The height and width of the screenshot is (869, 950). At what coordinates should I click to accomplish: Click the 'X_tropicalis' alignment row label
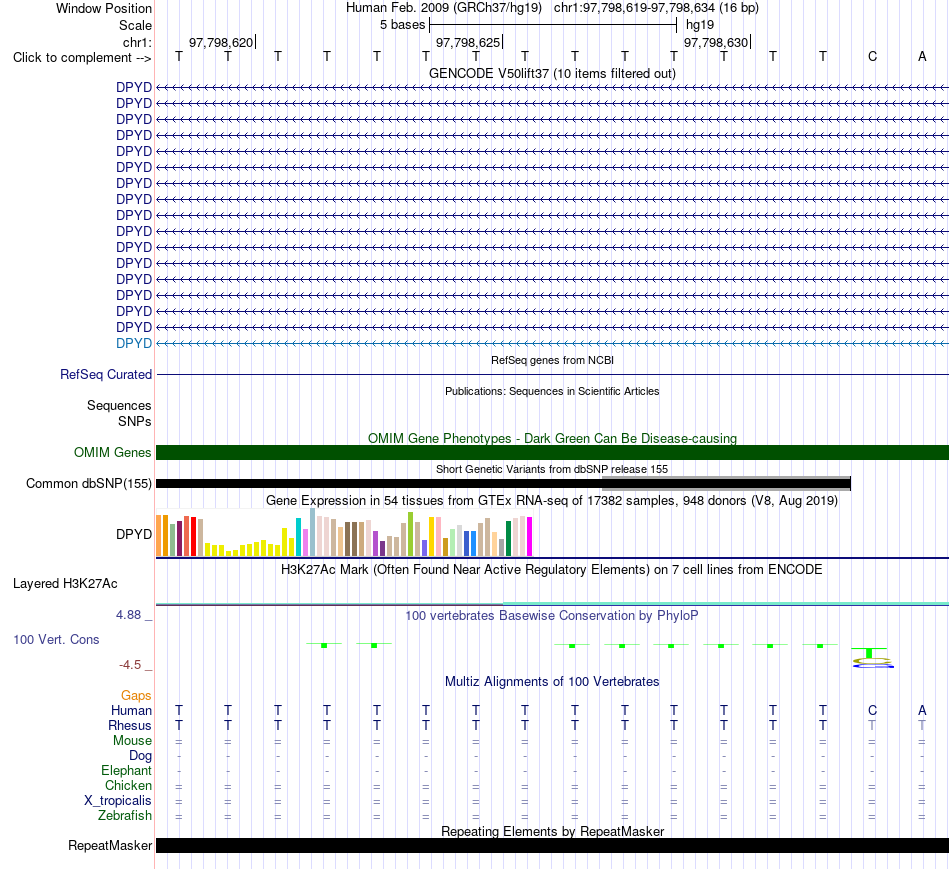click(x=118, y=801)
